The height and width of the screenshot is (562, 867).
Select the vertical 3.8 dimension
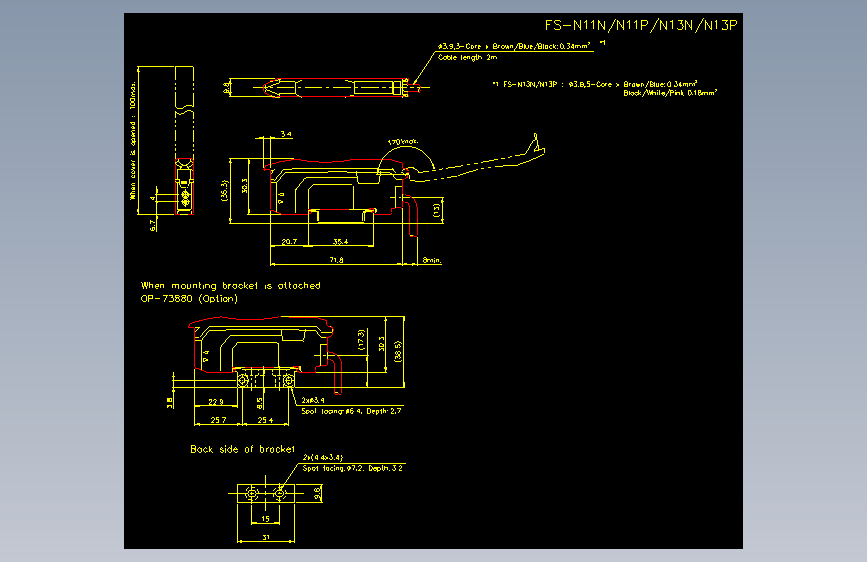[170, 403]
